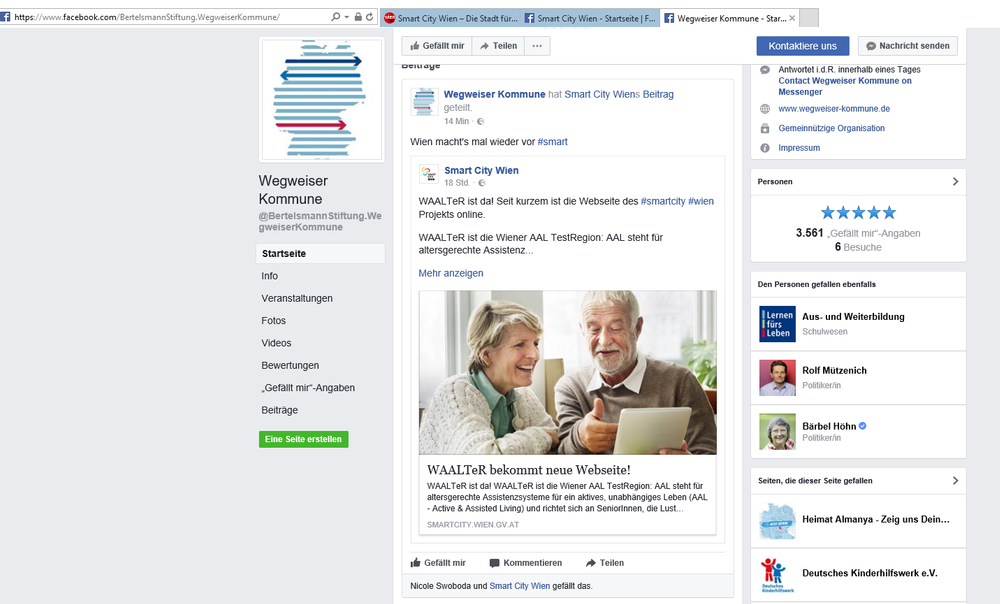Open Aus- und Weiterbildung page
The height and width of the screenshot is (604, 1000).
pos(853,317)
